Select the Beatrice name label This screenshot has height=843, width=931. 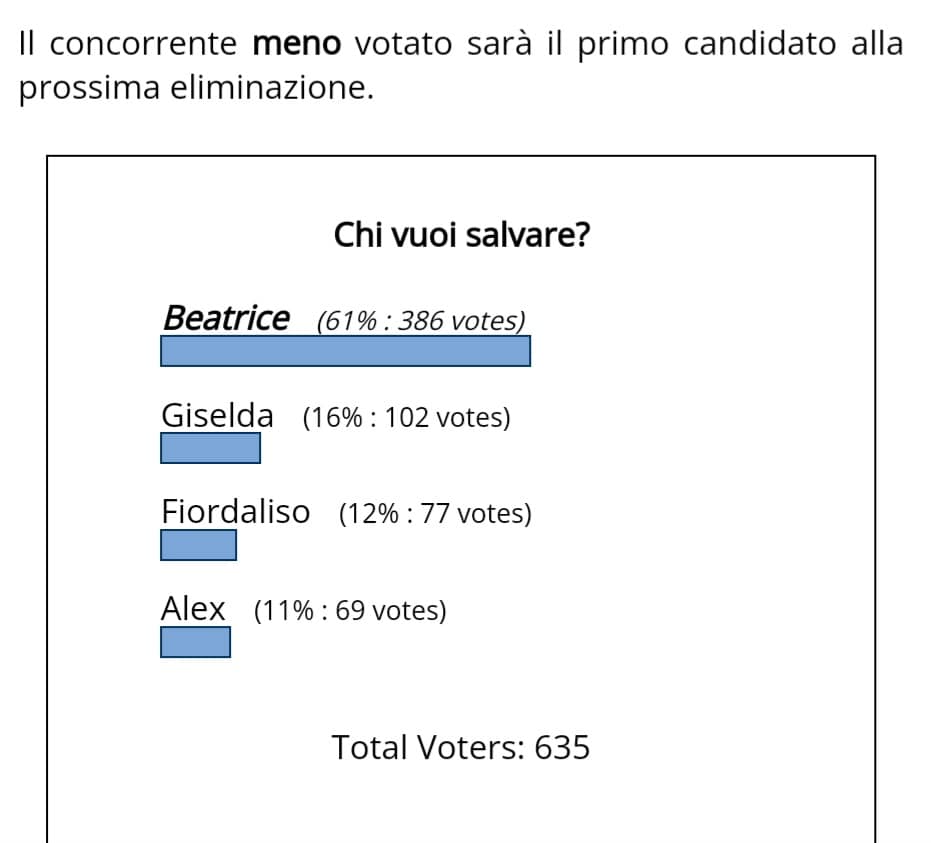pyautogui.click(x=227, y=318)
